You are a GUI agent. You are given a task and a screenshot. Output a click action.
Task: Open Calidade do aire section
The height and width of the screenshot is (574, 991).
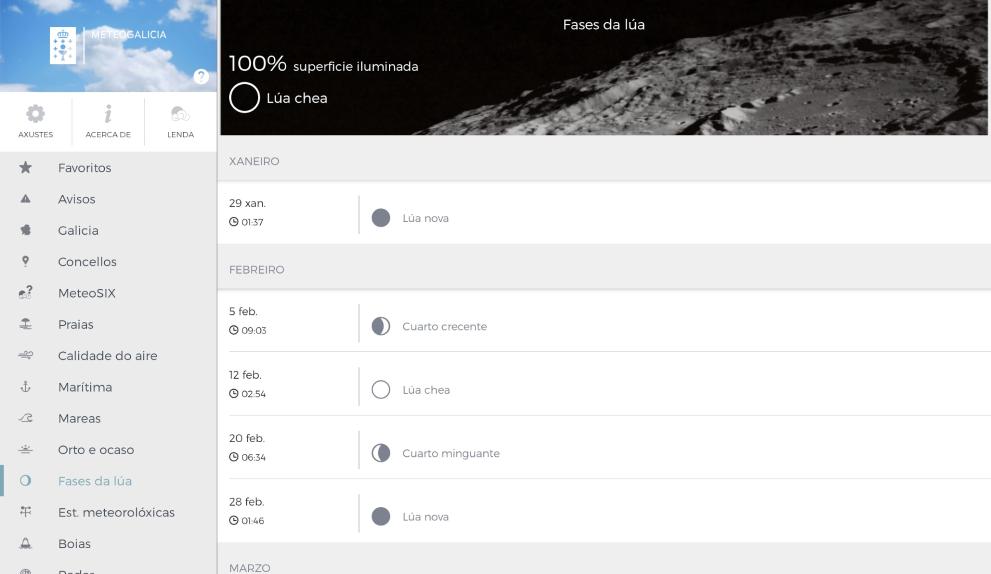pyautogui.click(x=107, y=356)
